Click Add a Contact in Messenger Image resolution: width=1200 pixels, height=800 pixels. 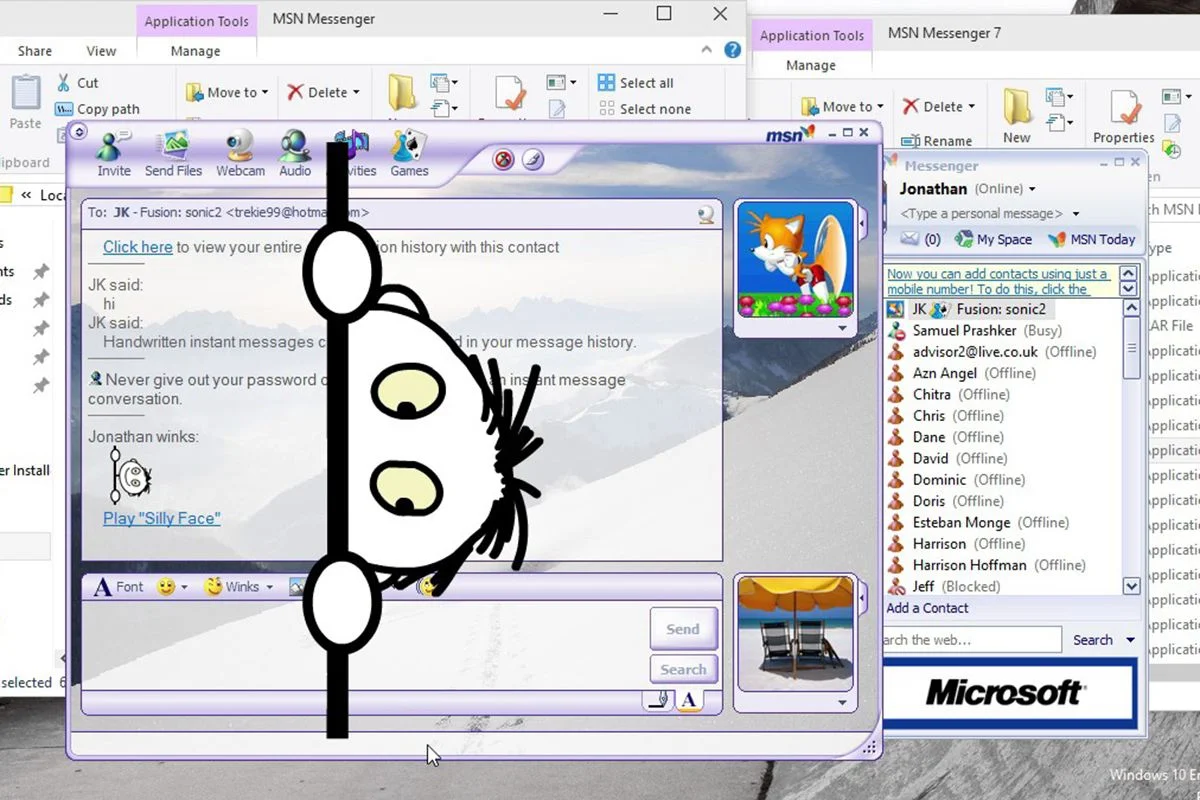coord(927,608)
